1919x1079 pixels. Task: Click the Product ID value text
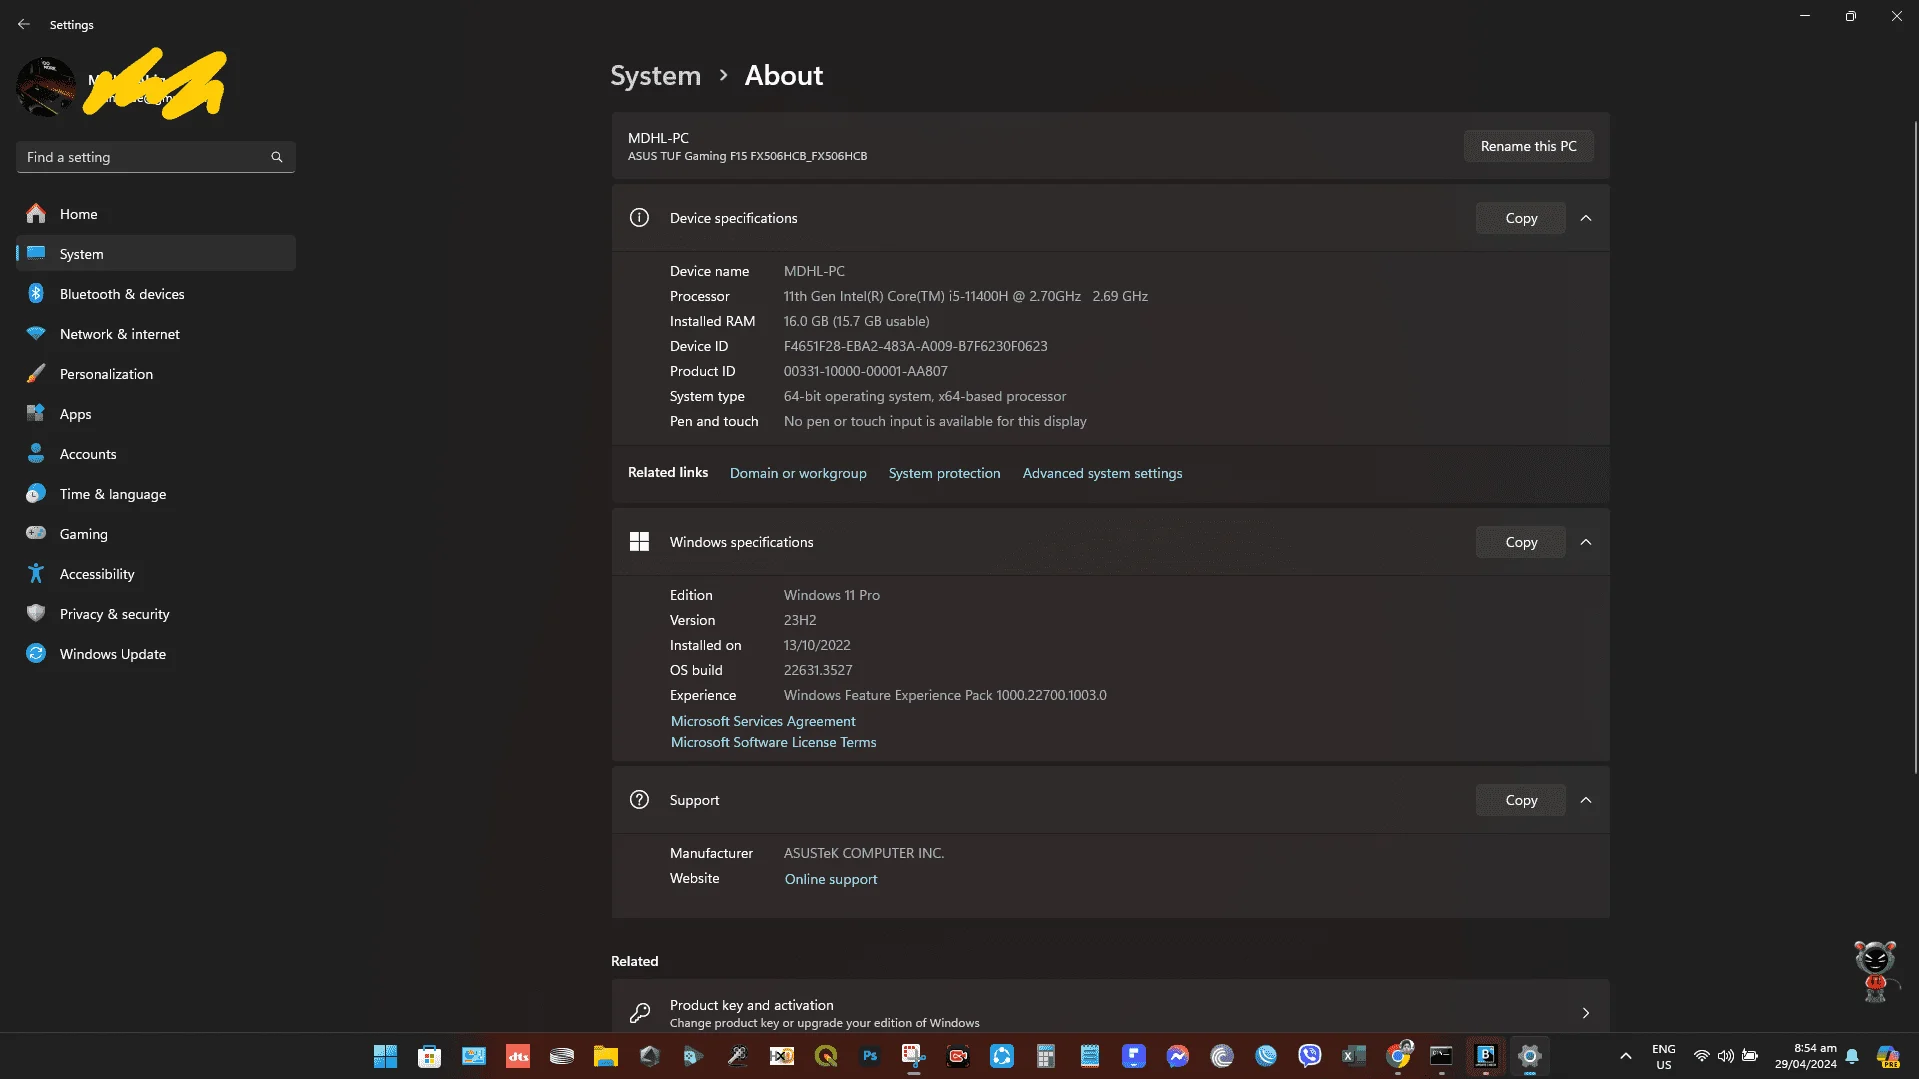click(x=865, y=371)
